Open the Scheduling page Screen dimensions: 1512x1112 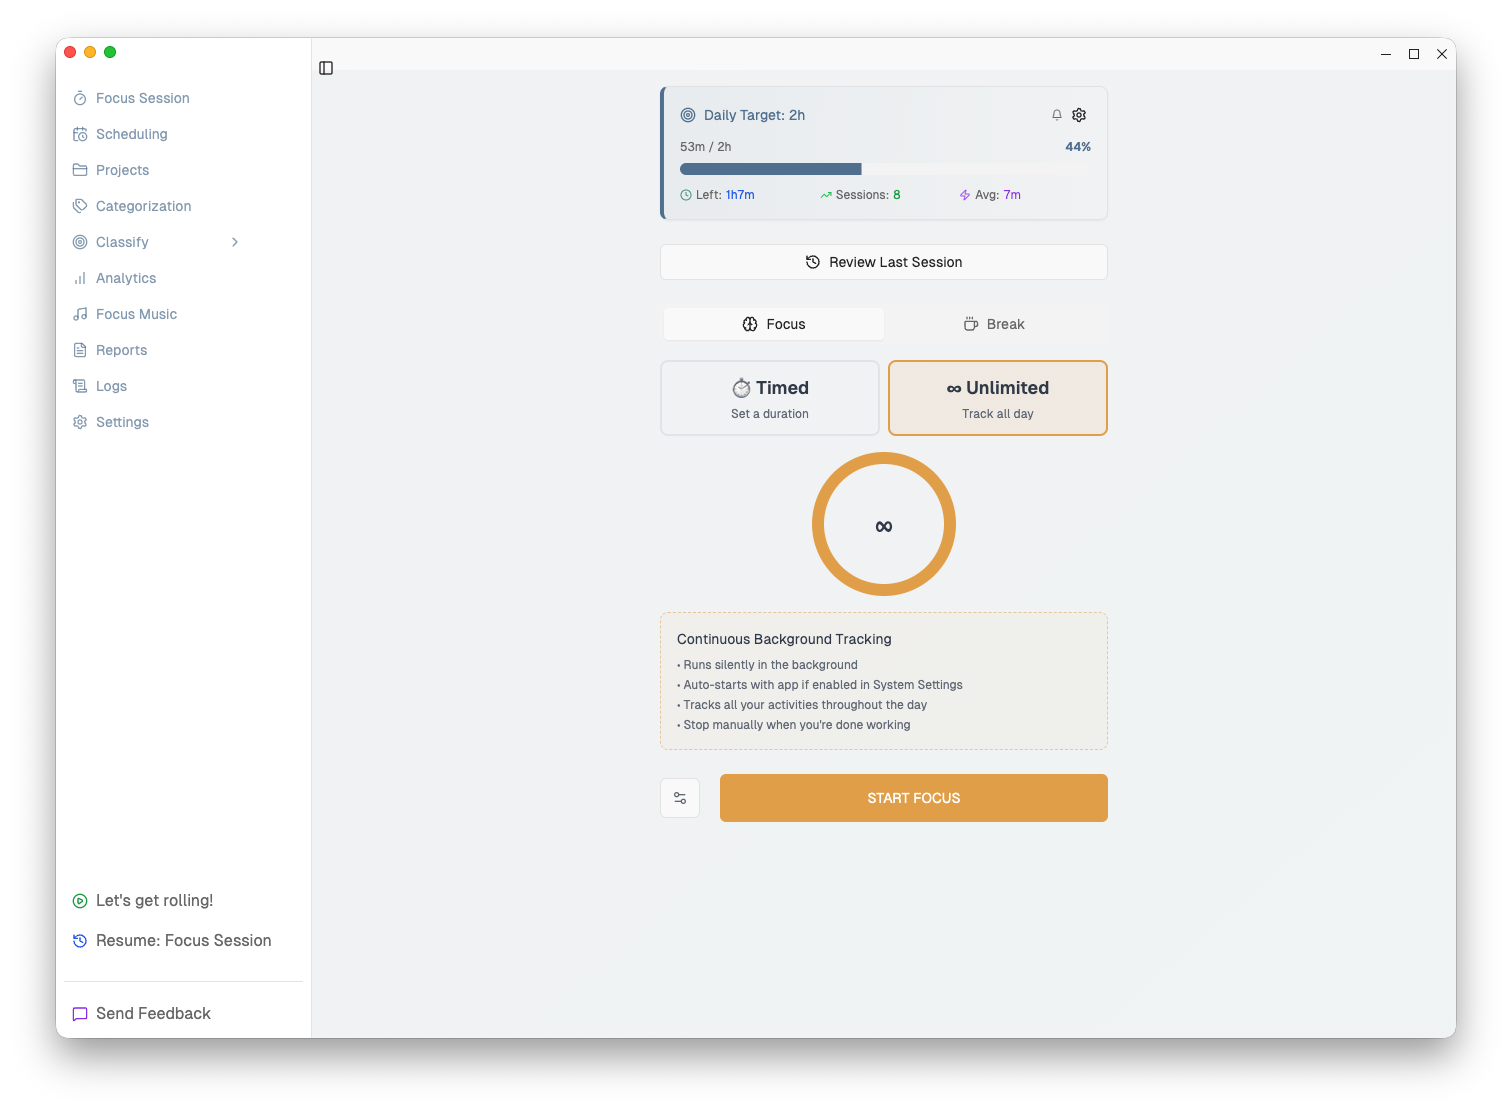131,134
